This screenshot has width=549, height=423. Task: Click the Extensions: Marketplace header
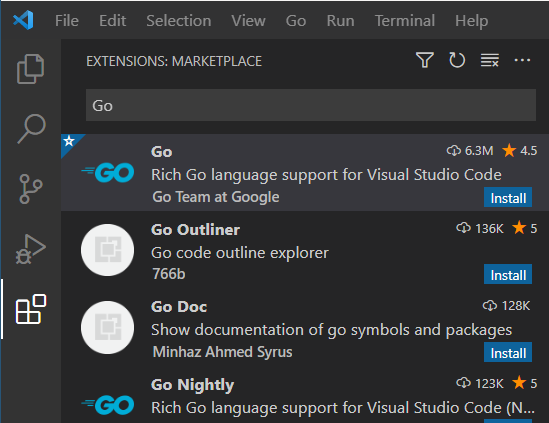coord(174,61)
